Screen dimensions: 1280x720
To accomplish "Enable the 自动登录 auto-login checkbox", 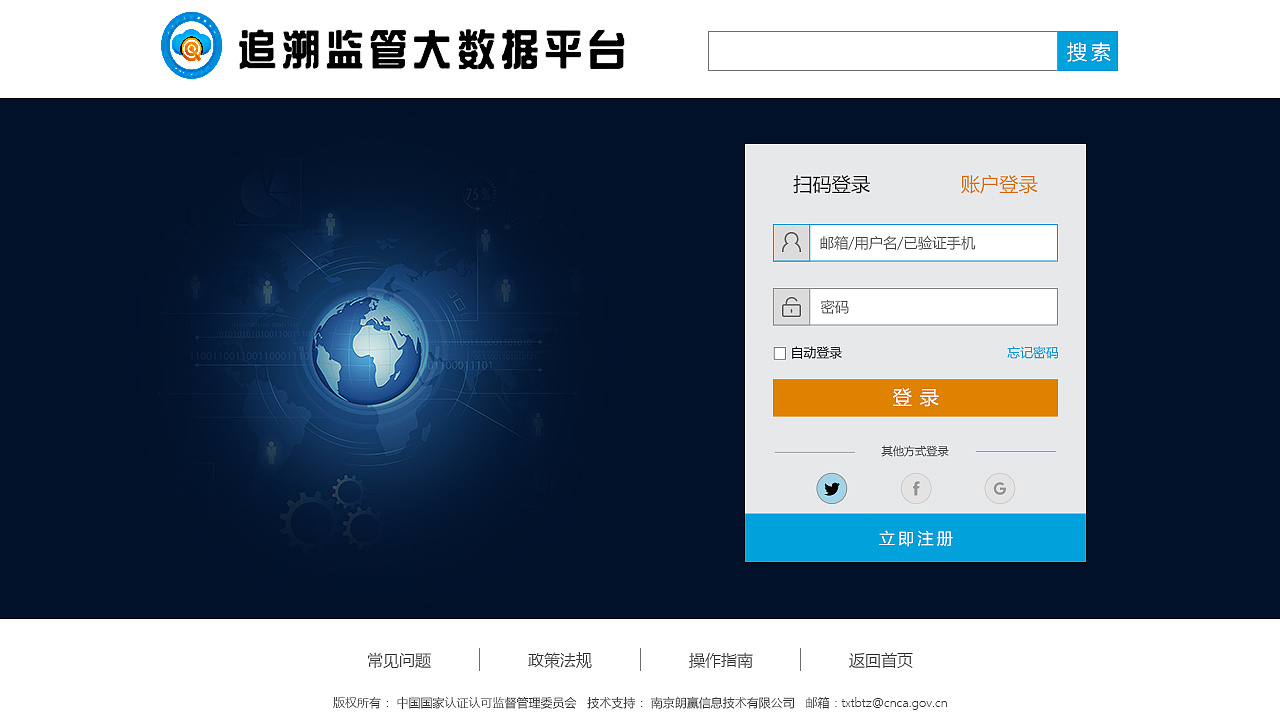I will pos(779,353).
